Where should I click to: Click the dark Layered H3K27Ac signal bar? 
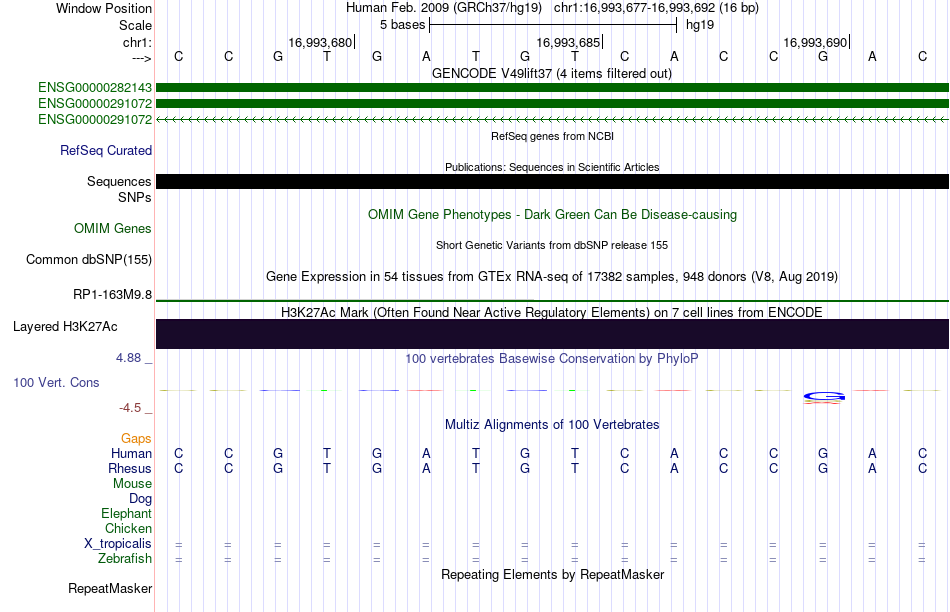(x=552, y=334)
